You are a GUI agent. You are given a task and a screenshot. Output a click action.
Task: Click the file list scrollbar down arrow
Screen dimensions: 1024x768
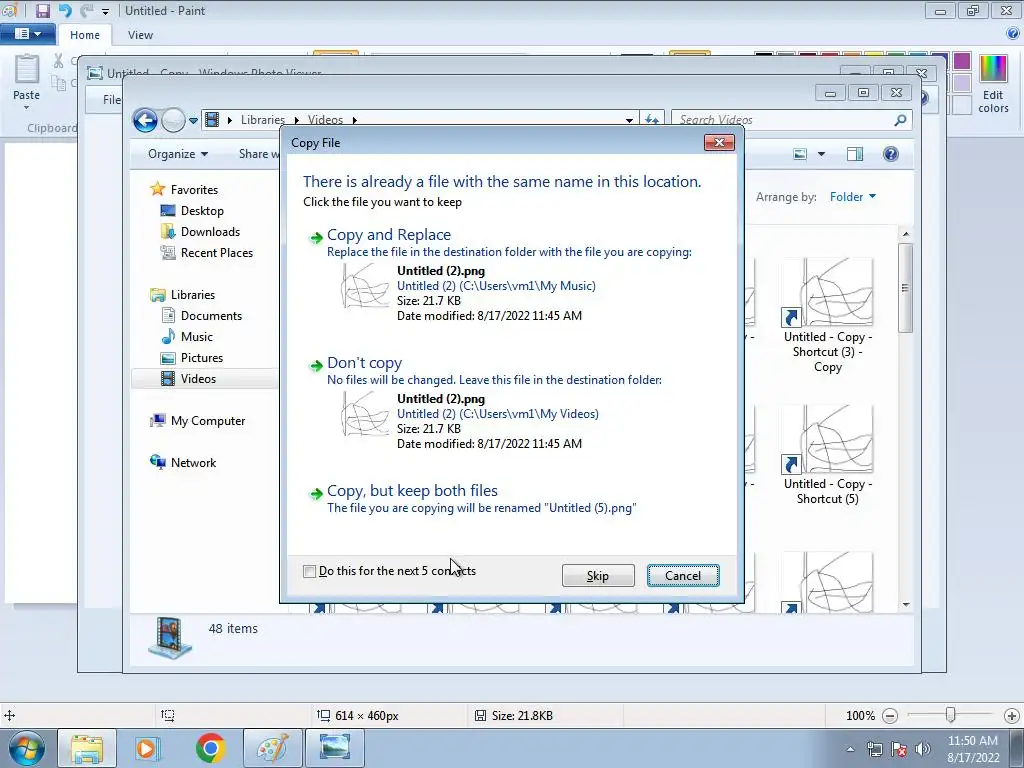coord(905,605)
